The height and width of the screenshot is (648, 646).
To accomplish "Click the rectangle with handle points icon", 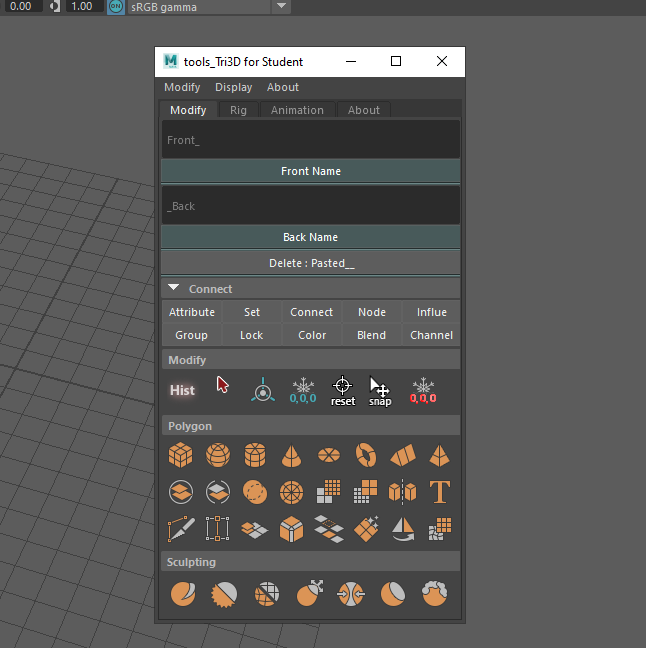I will pyautogui.click(x=218, y=529).
